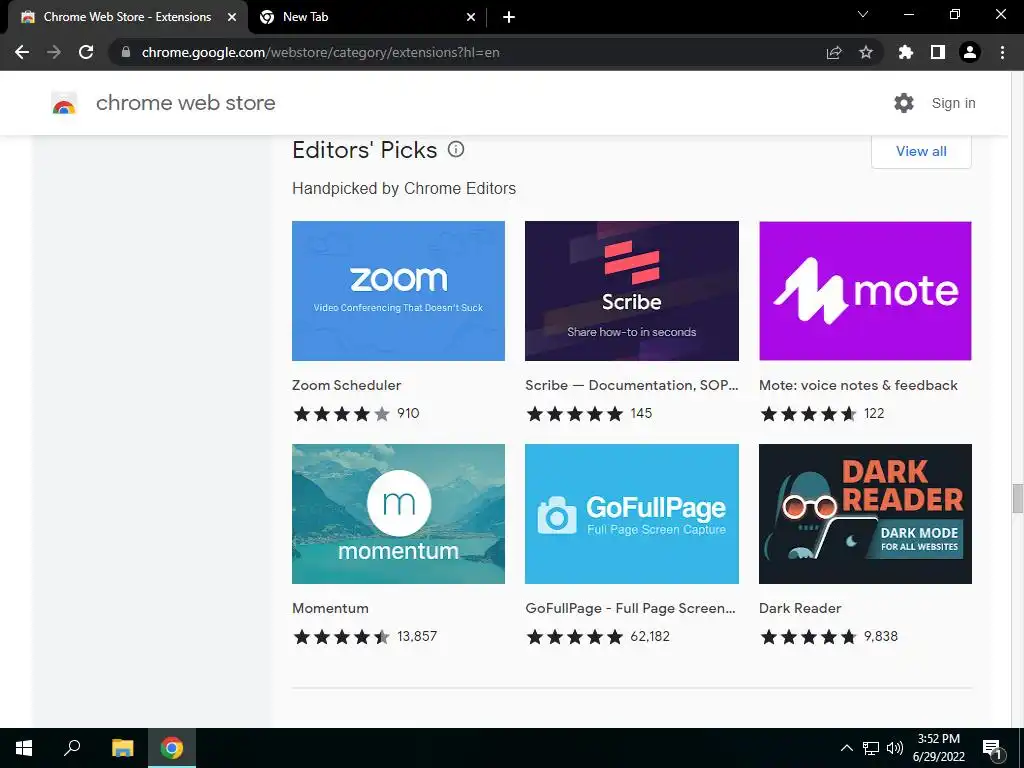Open Windows taskbar search
This screenshot has width=1024, height=768.
click(x=72, y=748)
